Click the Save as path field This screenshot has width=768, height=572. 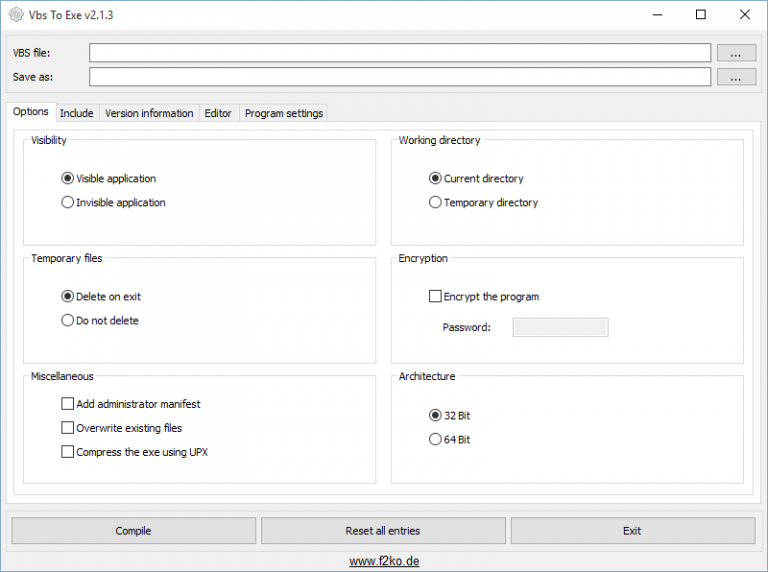point(400,77)
